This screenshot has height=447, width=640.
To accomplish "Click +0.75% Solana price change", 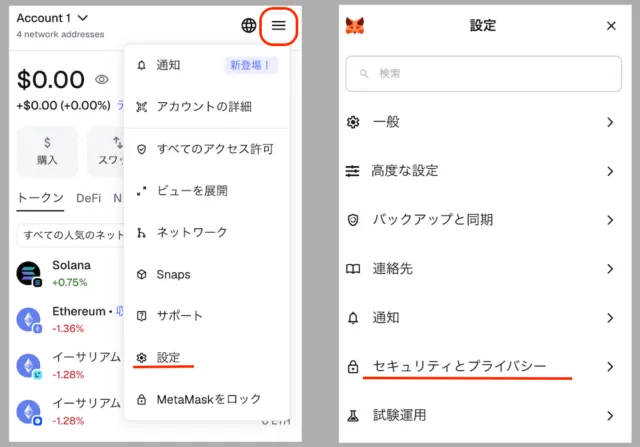I will point(70,282).
